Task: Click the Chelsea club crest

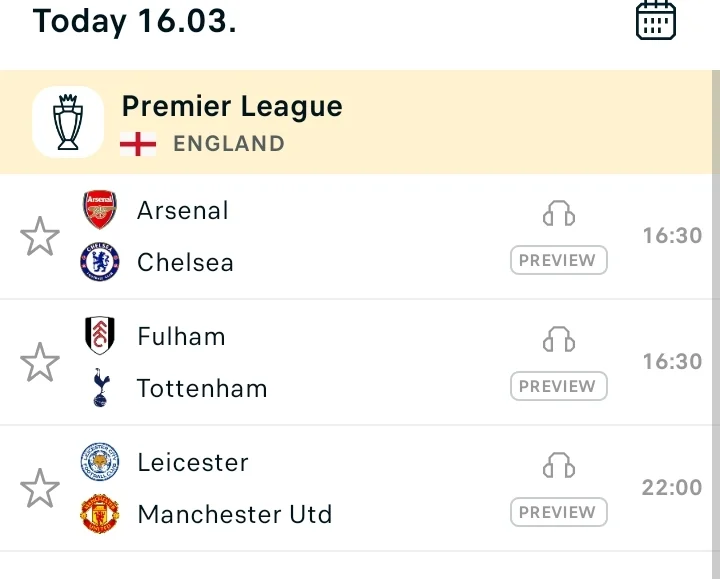Action: [100, 262]
